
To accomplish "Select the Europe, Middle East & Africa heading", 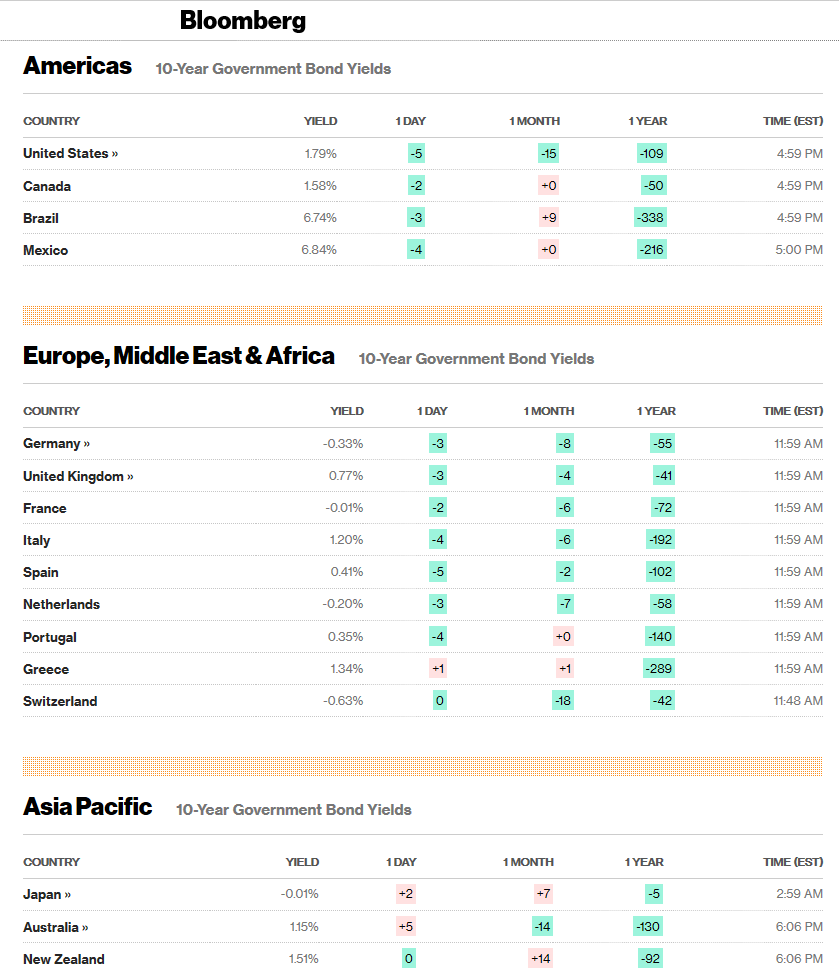I will tap(178, 356).
